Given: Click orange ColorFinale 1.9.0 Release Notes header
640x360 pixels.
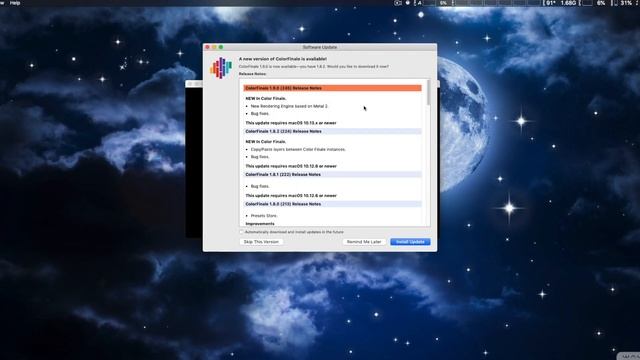Looking at the screenshot, I should pos(332,88).
